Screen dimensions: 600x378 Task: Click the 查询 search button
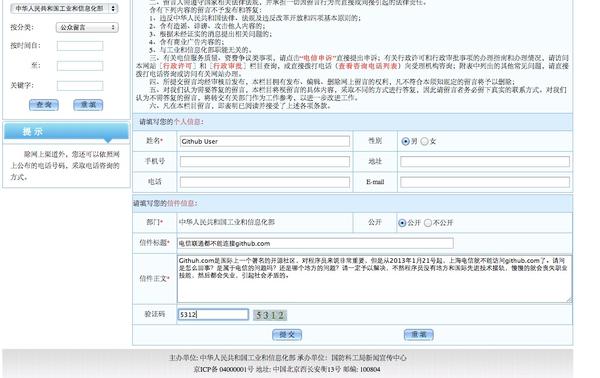coord(44,105)
